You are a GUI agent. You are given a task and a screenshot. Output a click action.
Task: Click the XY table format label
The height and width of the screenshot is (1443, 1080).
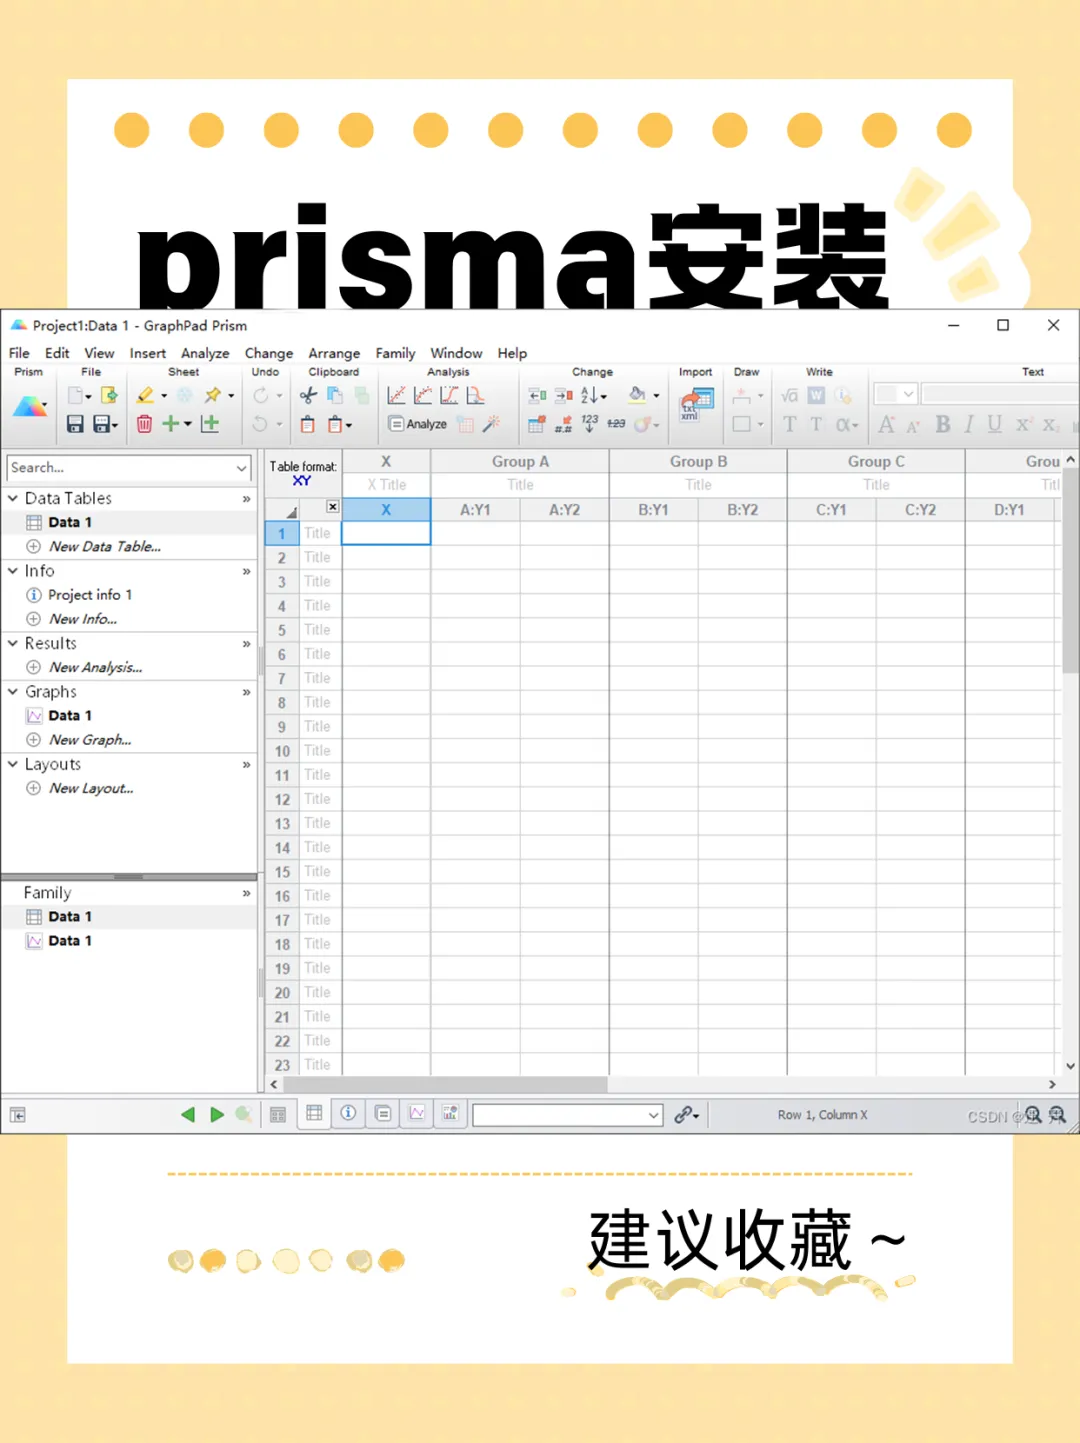pyautogui.click(x=302, y=481)
